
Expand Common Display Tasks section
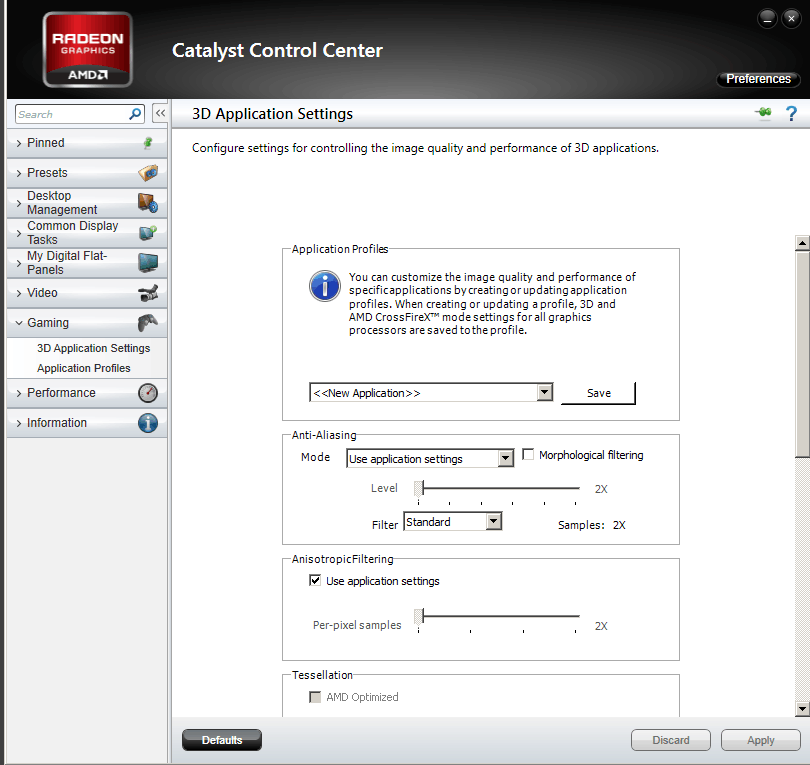click(x=87, y=233)
